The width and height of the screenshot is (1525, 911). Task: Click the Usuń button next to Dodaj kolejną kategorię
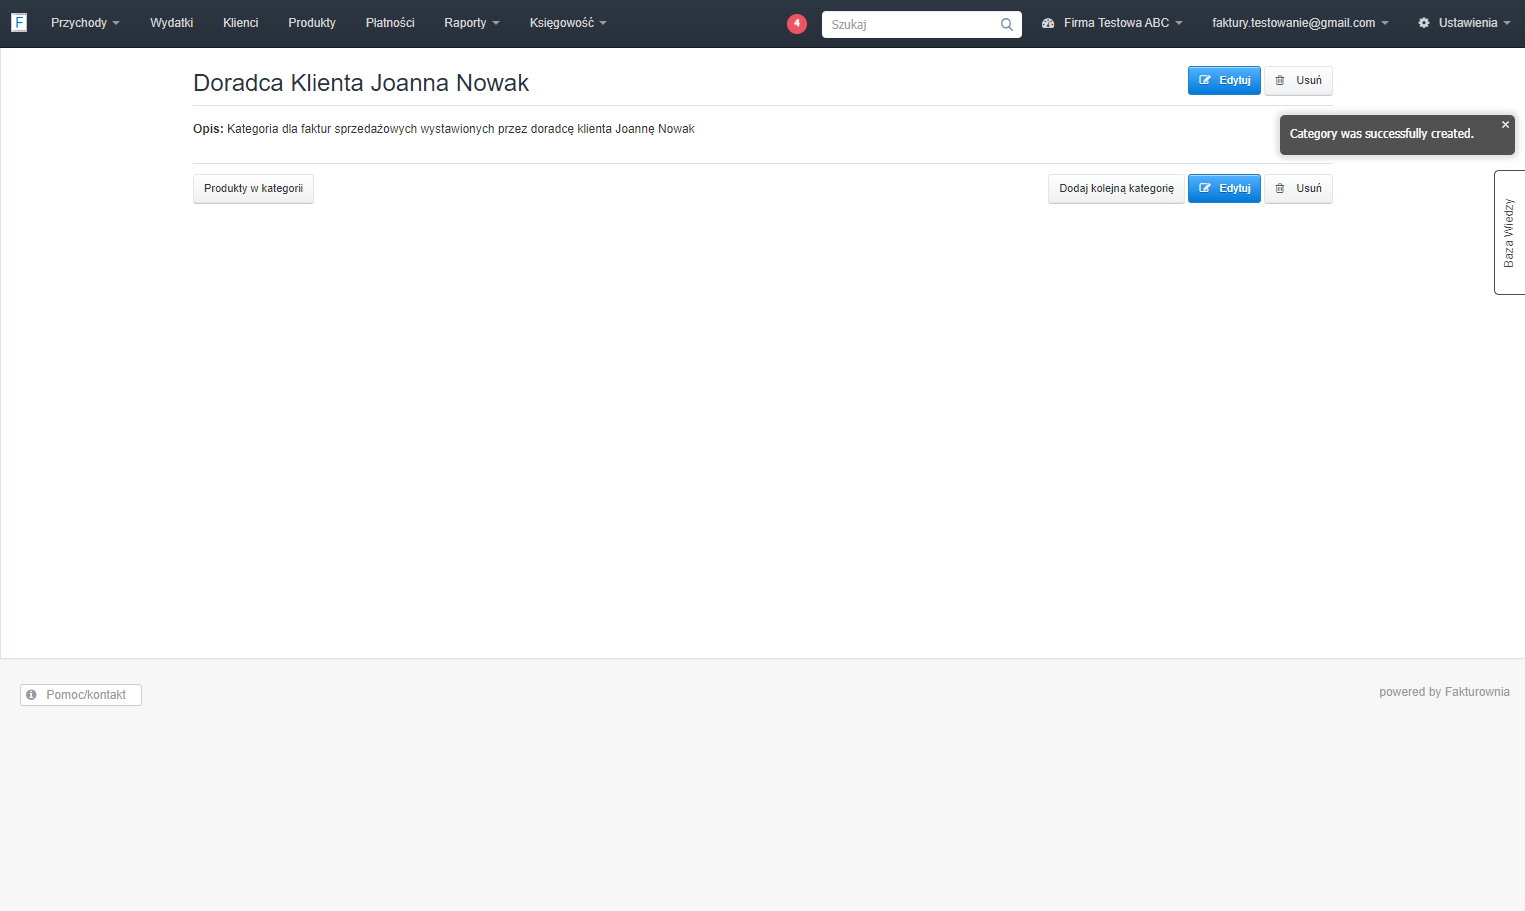click(x=1298, y=188)
